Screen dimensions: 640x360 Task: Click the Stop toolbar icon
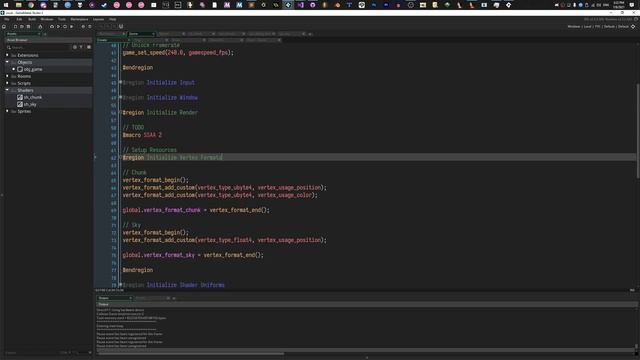click(65, 27)
